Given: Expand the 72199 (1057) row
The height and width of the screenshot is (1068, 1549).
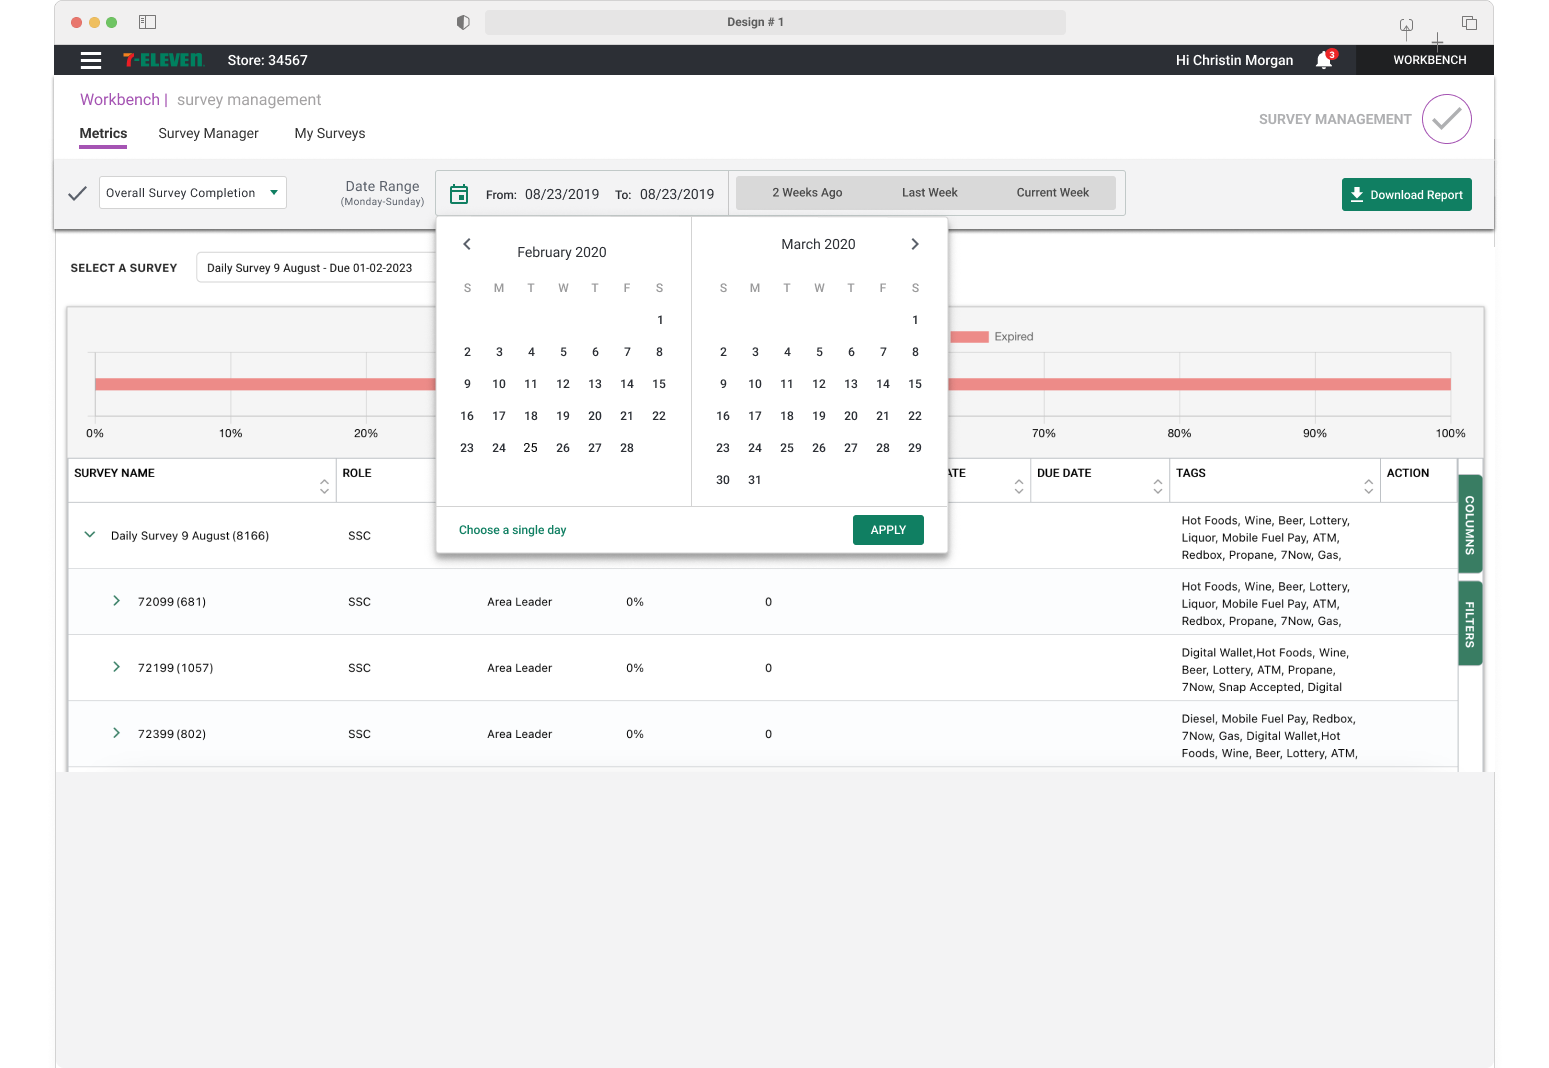Looking at the screenshot, I should tap(116, 667).
